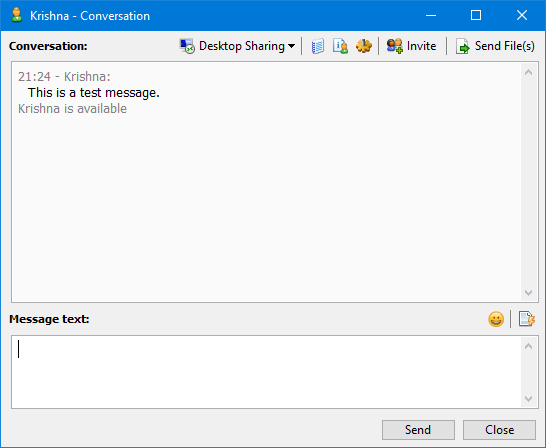Image resolution: width=546 pixels, height=448 pixels.
Task: Click conversation scrollbar up arrow
Action: (x=529, y=72)
